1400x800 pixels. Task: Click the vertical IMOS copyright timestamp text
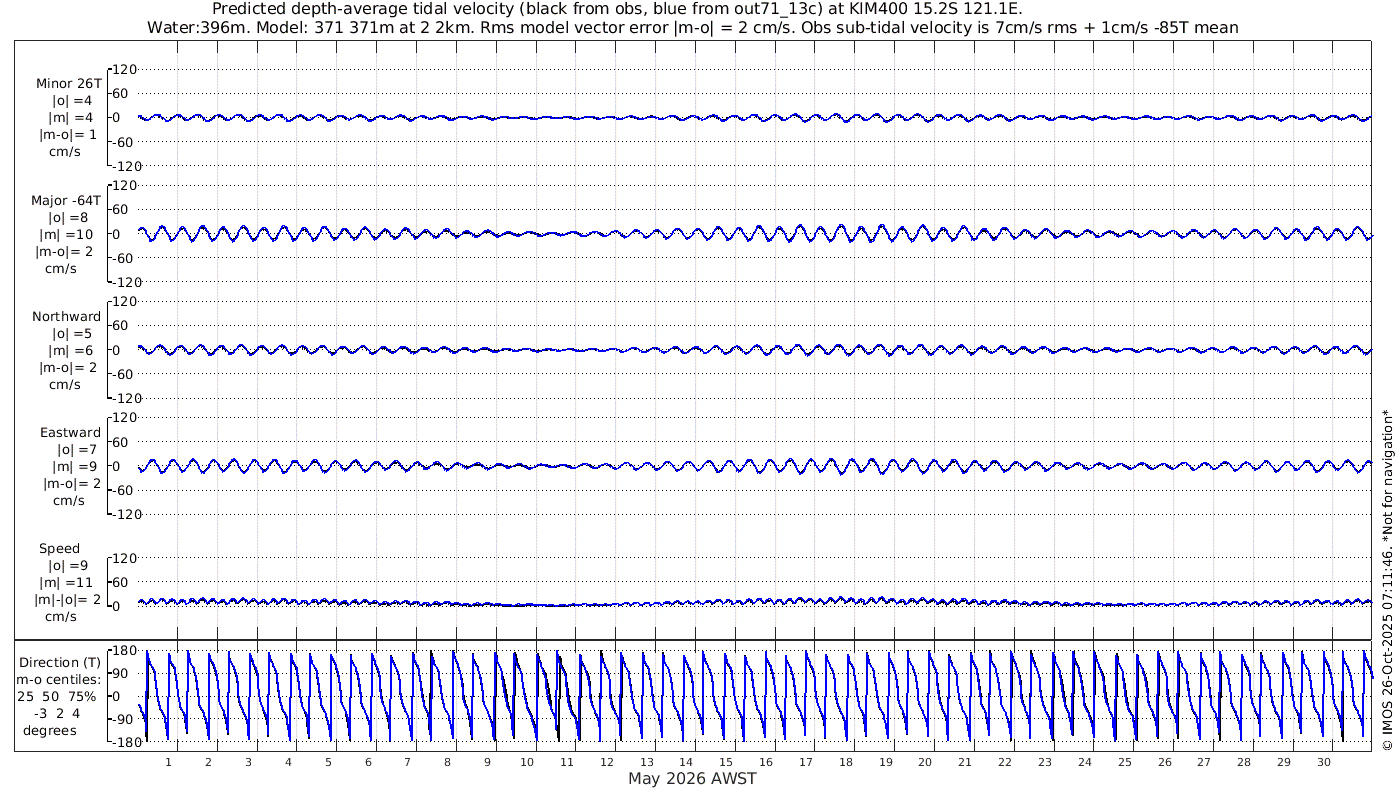pyautogui.click(x=1387, y=581)
